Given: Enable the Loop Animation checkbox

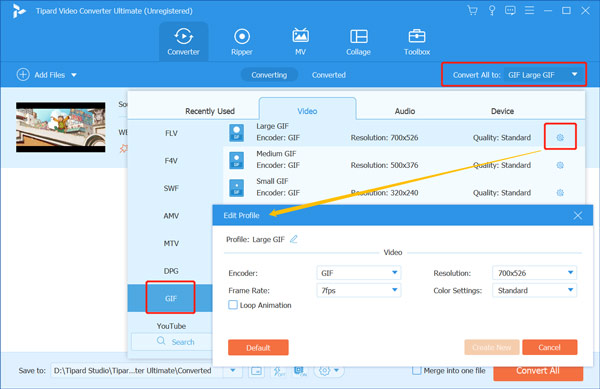Looking at the screenshot, I should 233,305.
